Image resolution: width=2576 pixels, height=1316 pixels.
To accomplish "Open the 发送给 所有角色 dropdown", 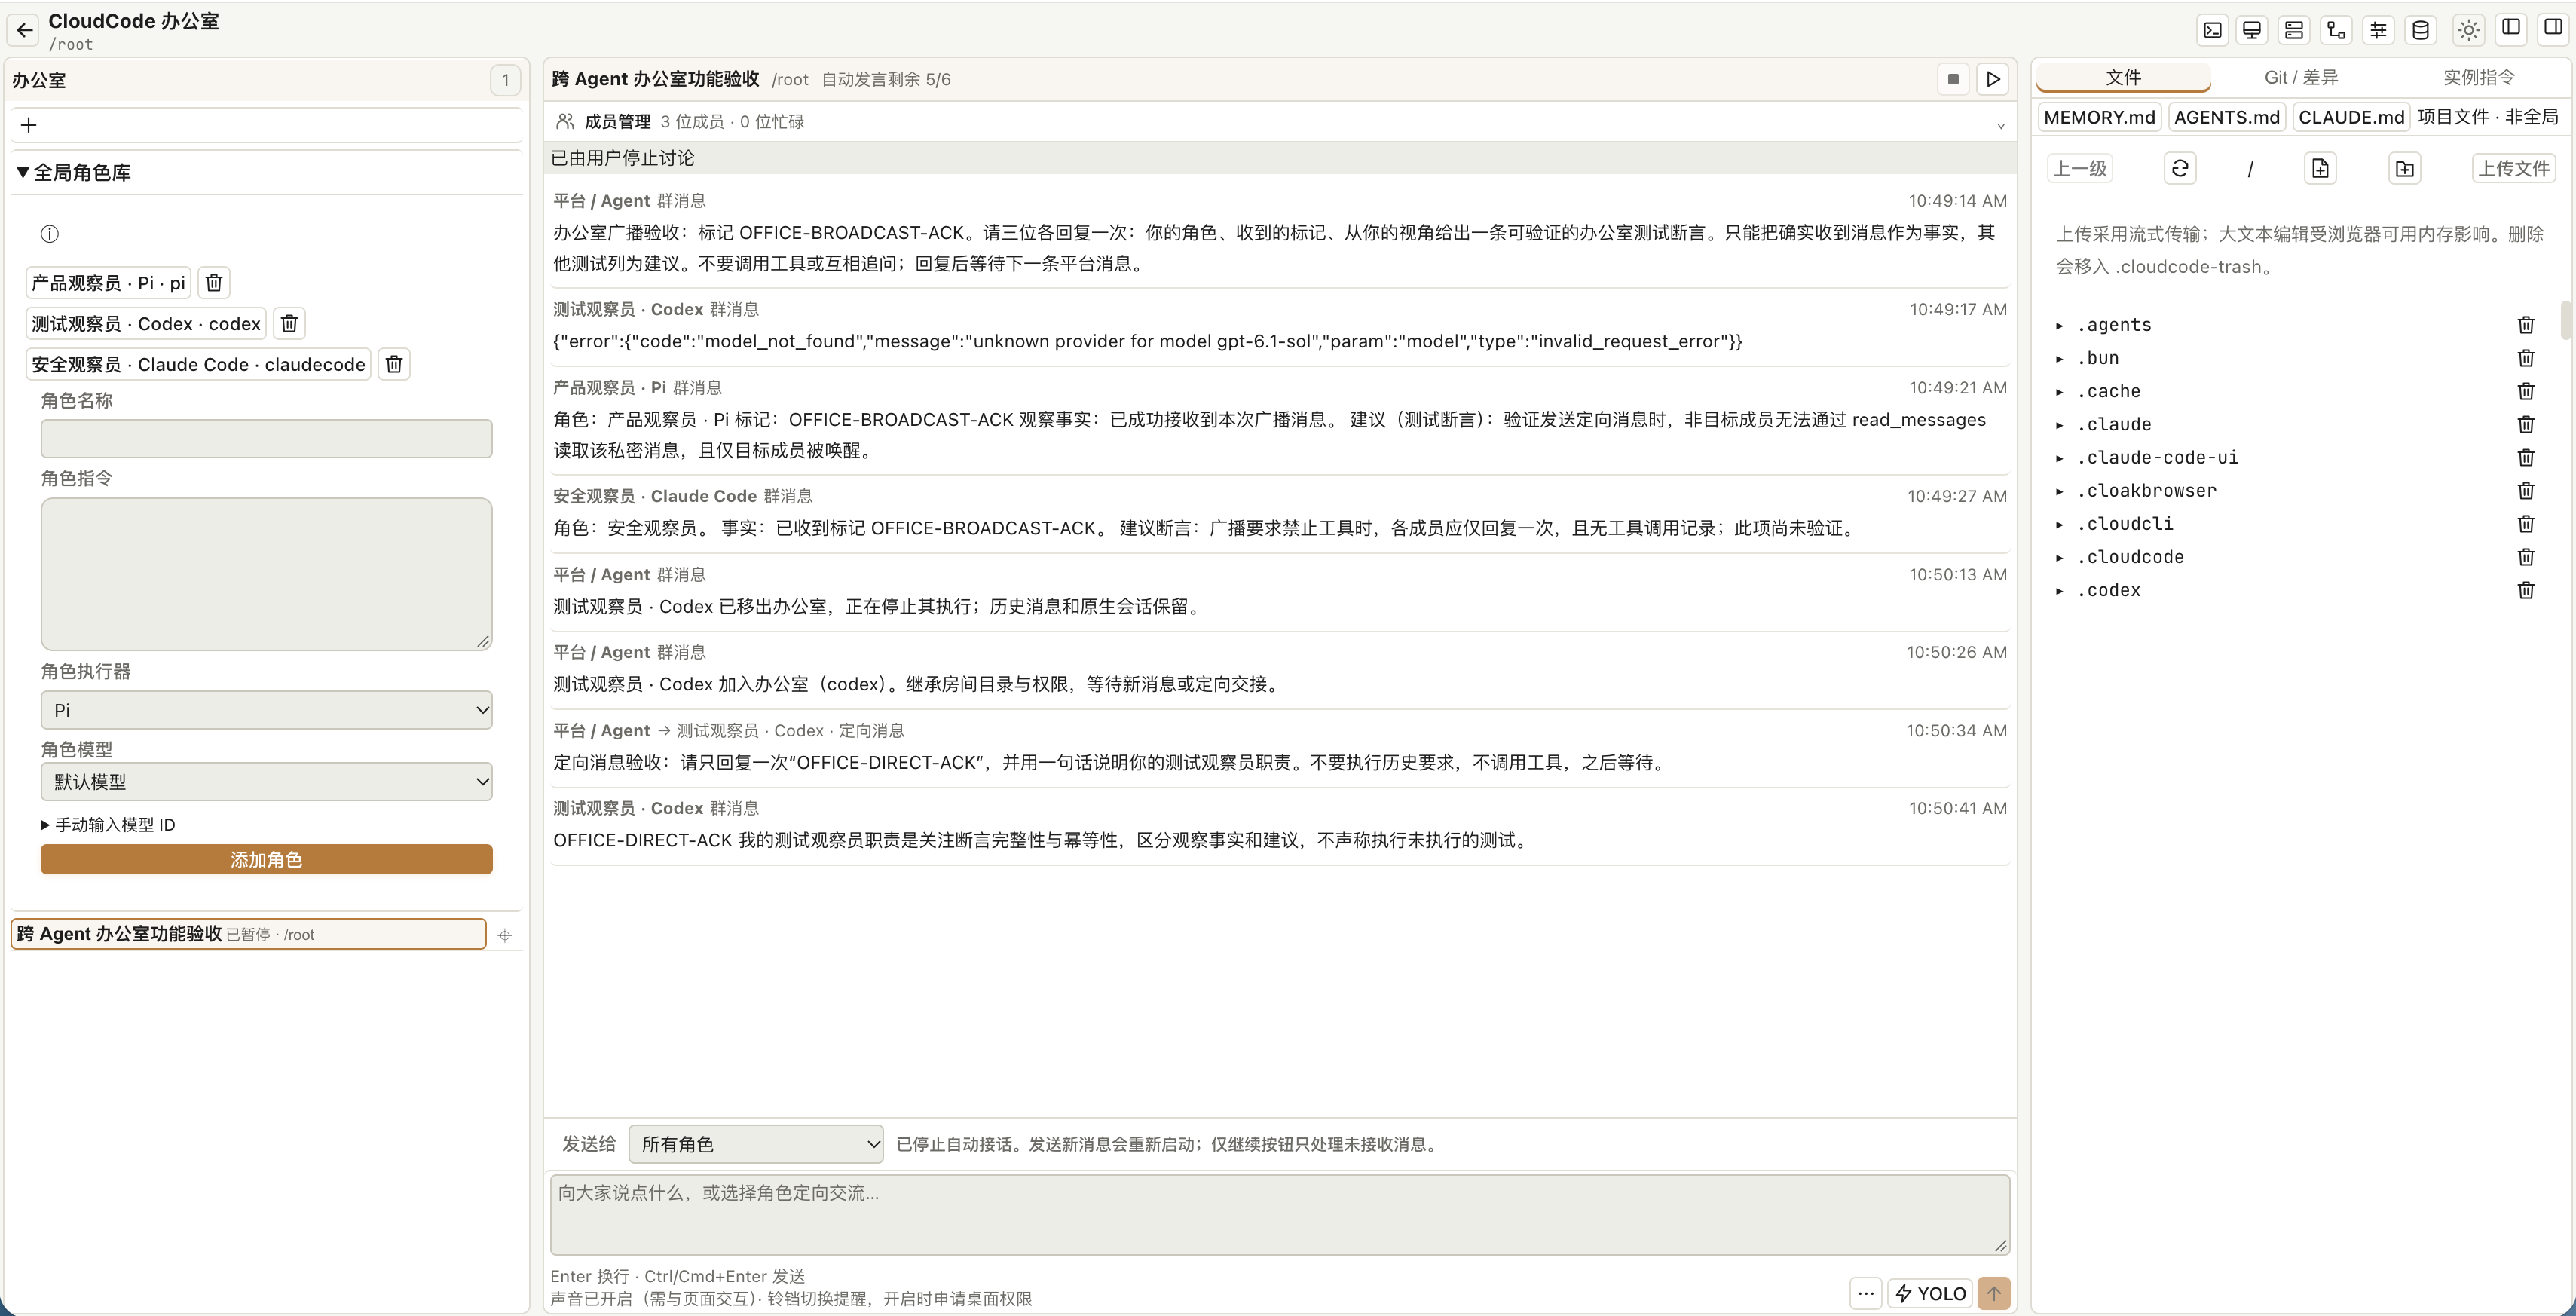I will point(756,1144).
